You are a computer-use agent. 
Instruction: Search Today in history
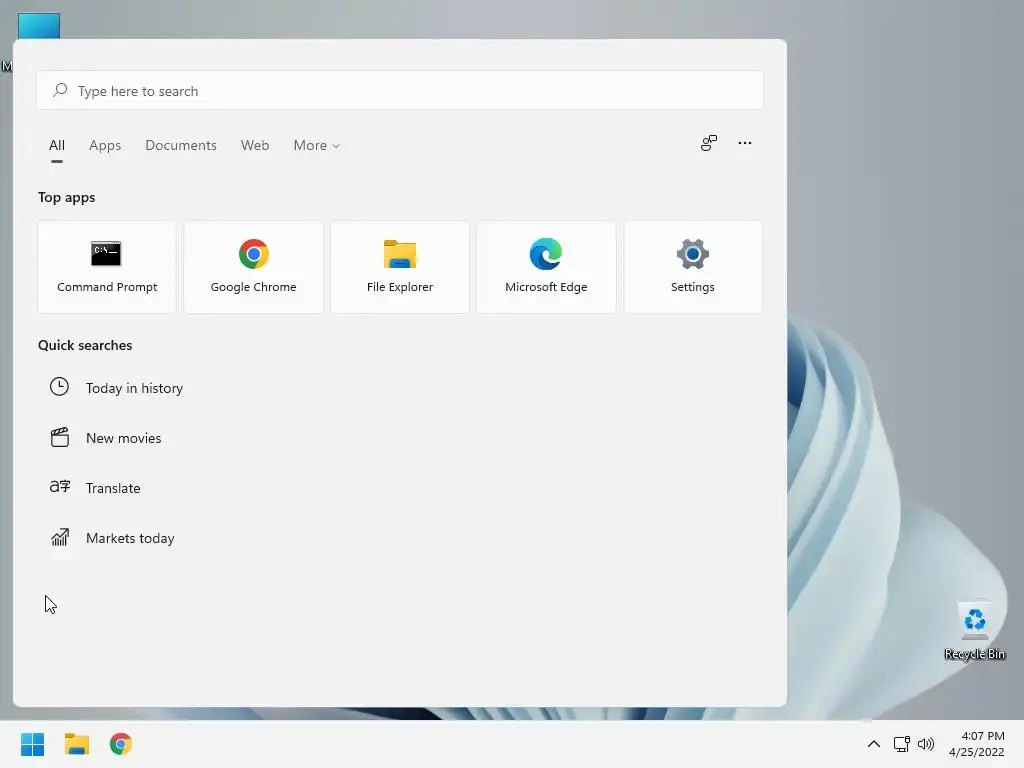pos(134,388)
